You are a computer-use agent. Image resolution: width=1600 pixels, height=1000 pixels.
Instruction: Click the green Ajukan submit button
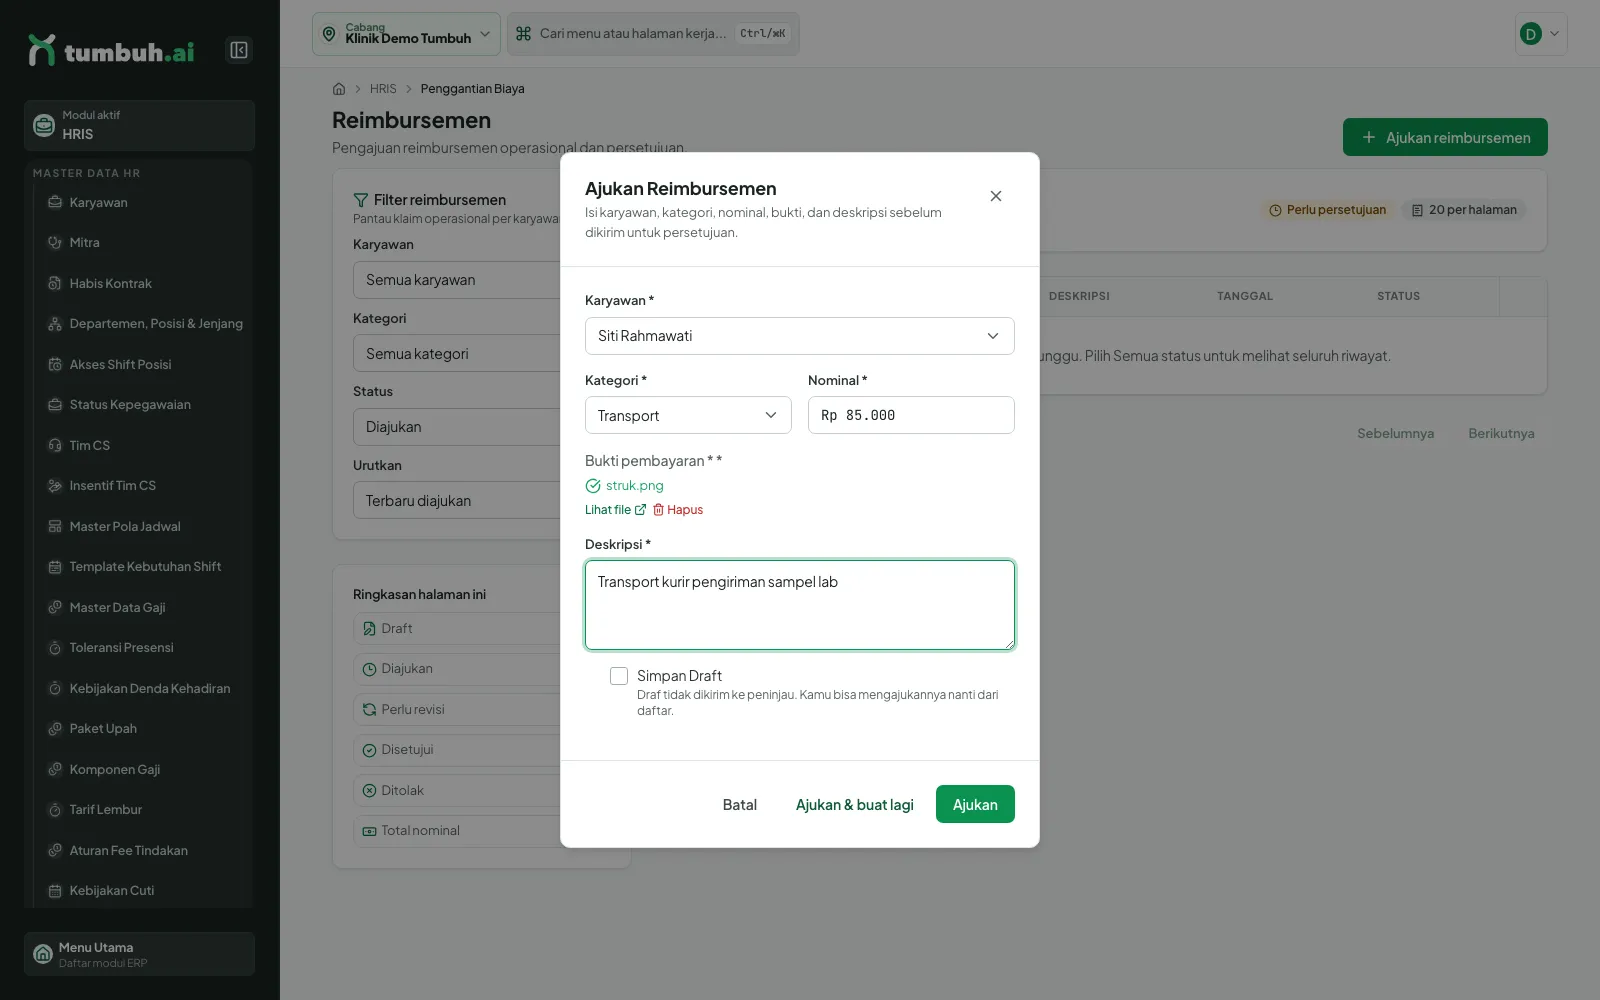coord(975,804)
